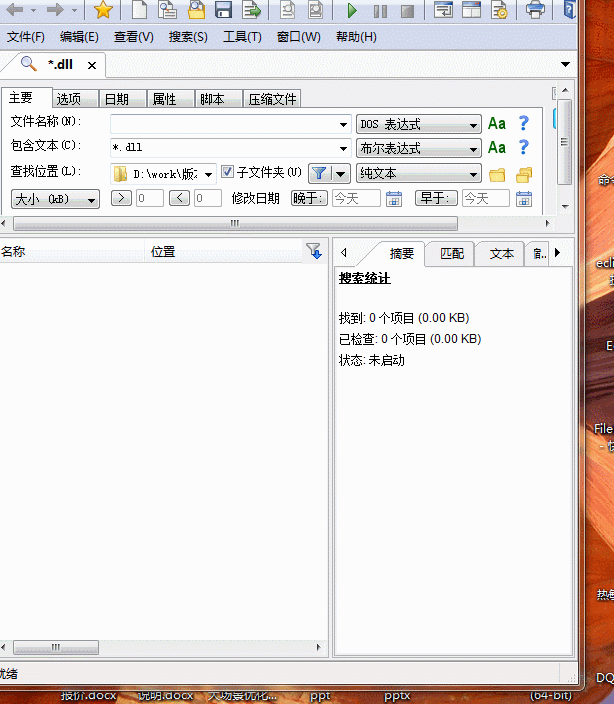
Task: Open the 帮助(H) menu
Action: 356,37
